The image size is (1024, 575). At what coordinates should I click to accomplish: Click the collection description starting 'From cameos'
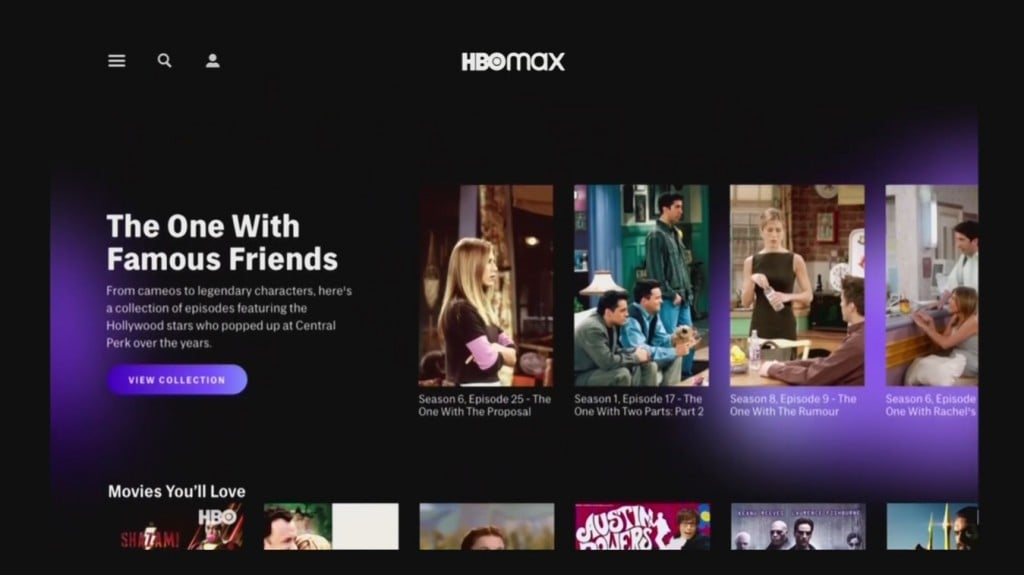click(x=229, y=317)
